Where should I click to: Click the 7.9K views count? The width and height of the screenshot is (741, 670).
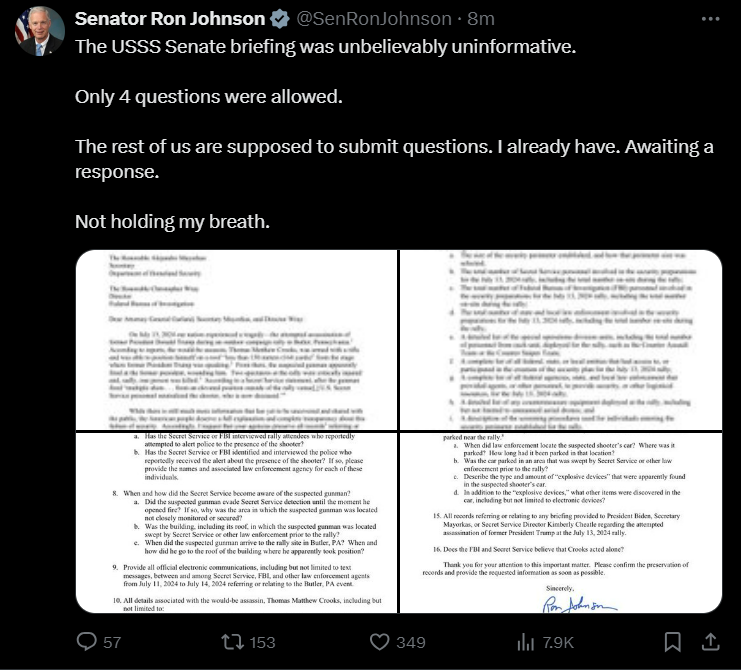point(558,642)
